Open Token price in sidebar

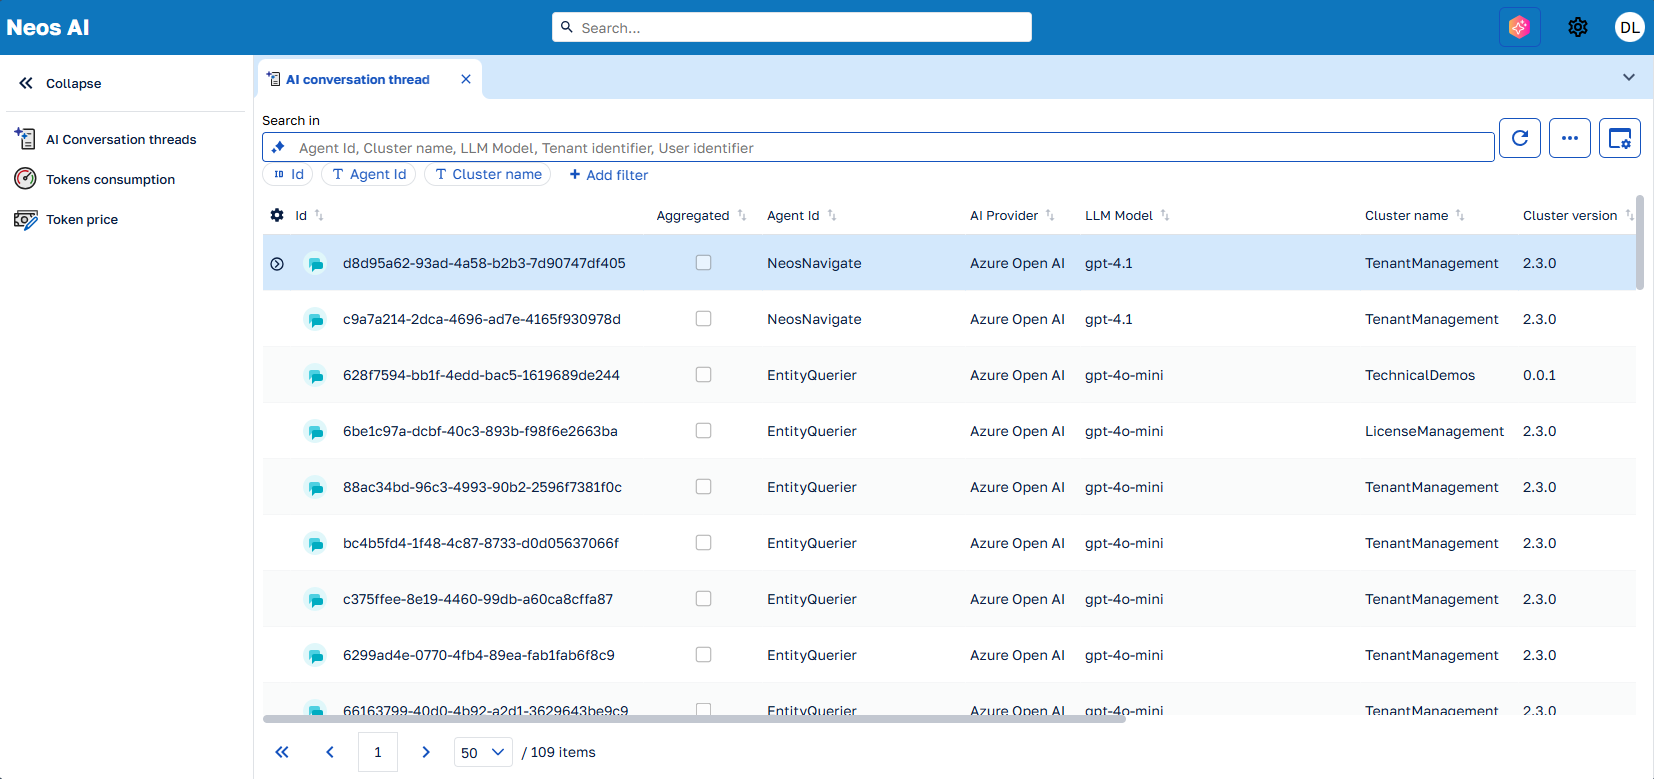(82, 220)
